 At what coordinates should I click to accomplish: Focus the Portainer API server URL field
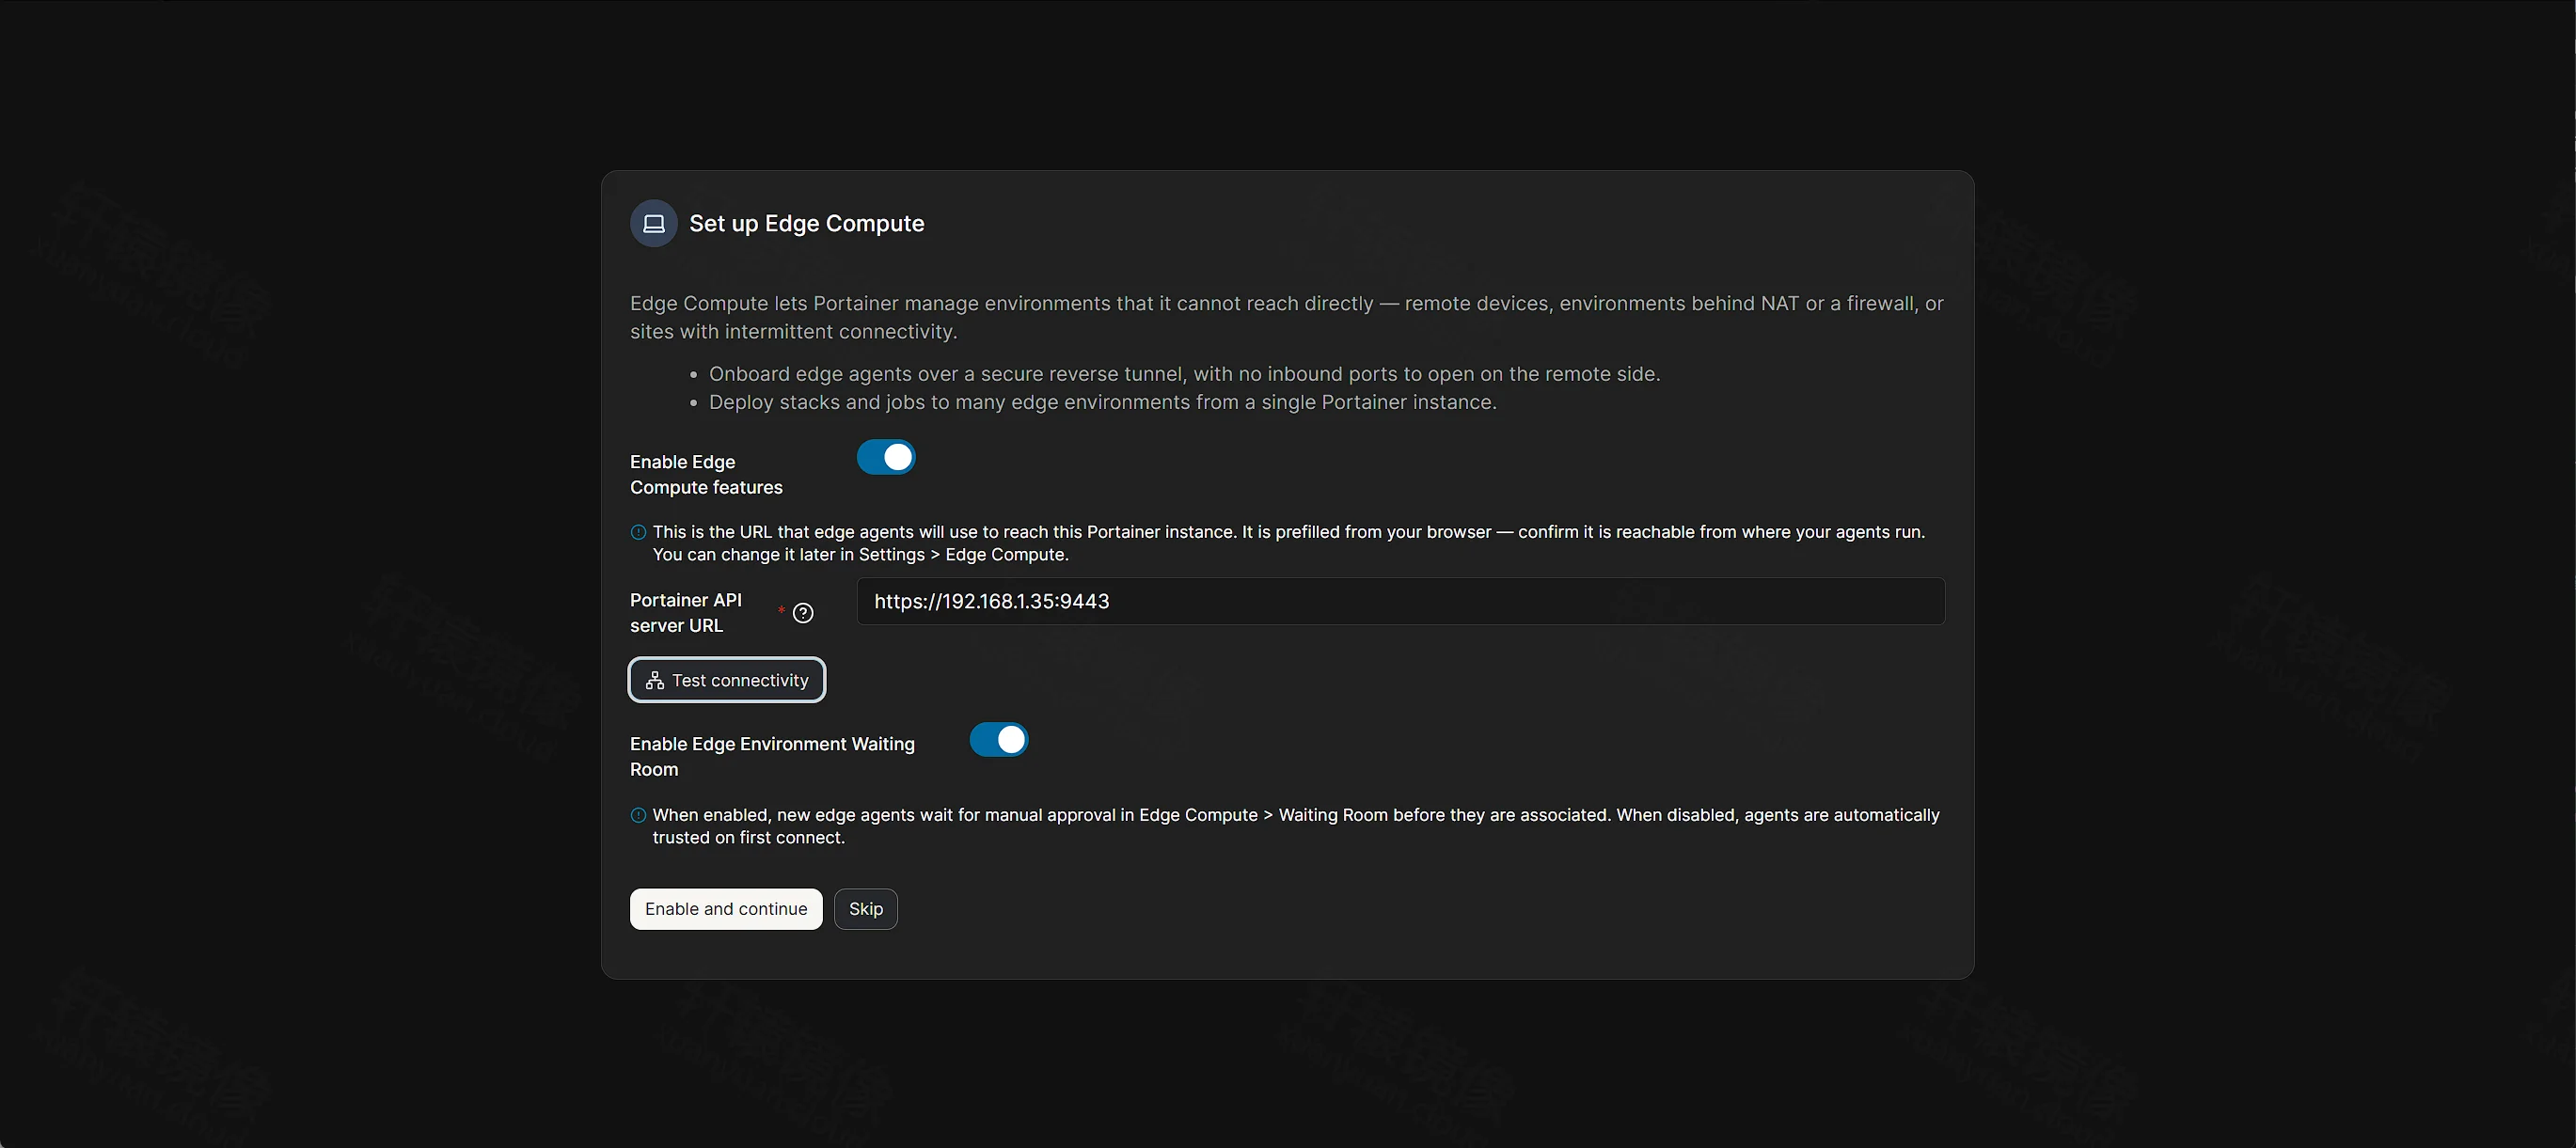(1401, 601)
